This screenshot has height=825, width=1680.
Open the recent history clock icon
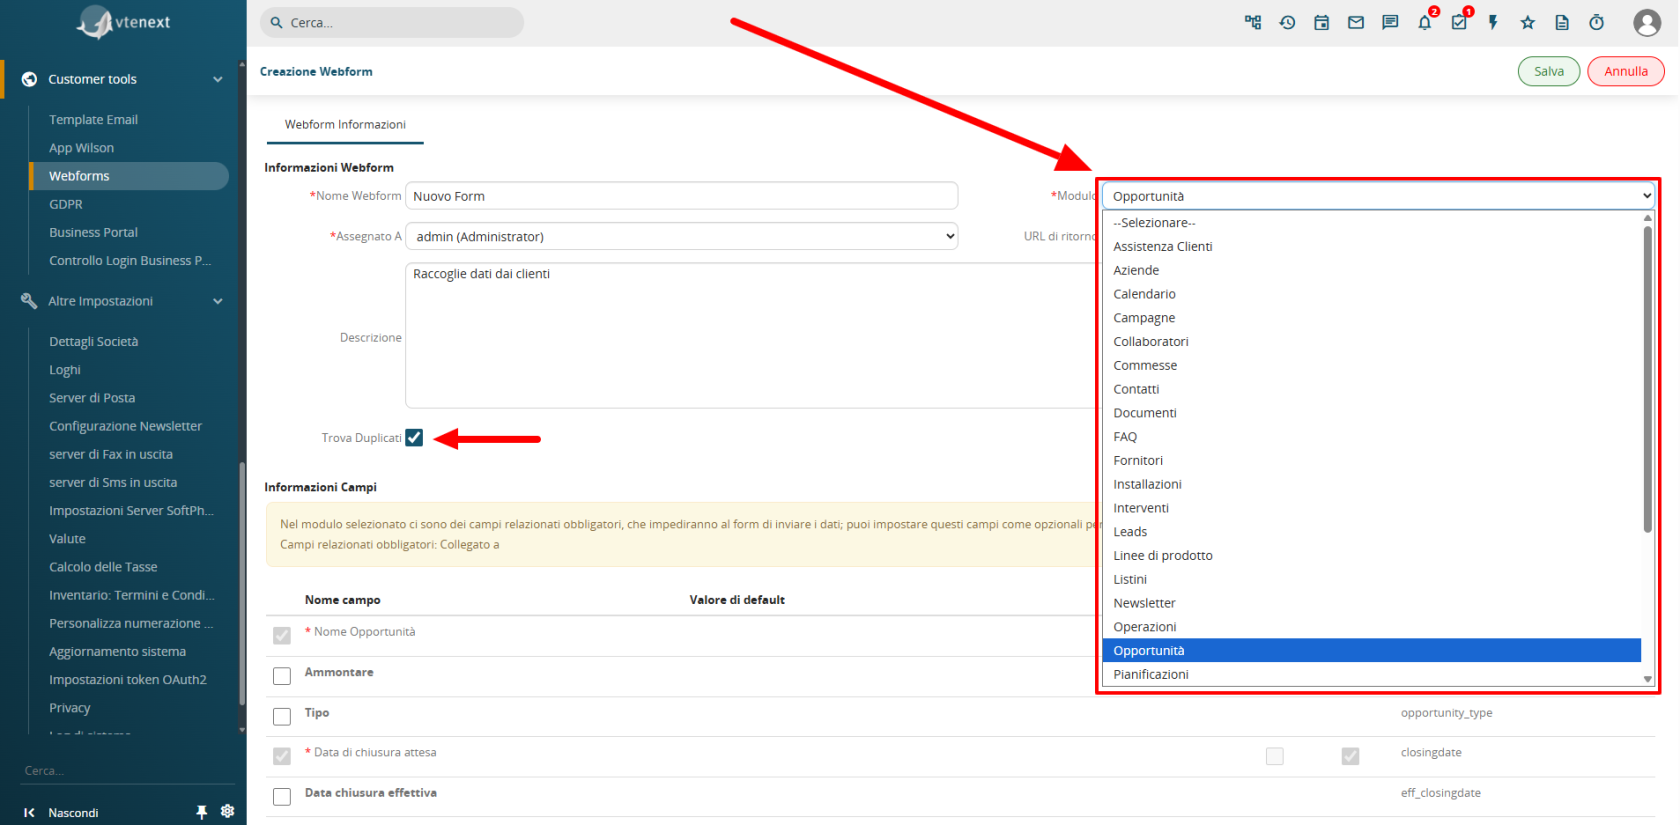[x=1287, y=22]
